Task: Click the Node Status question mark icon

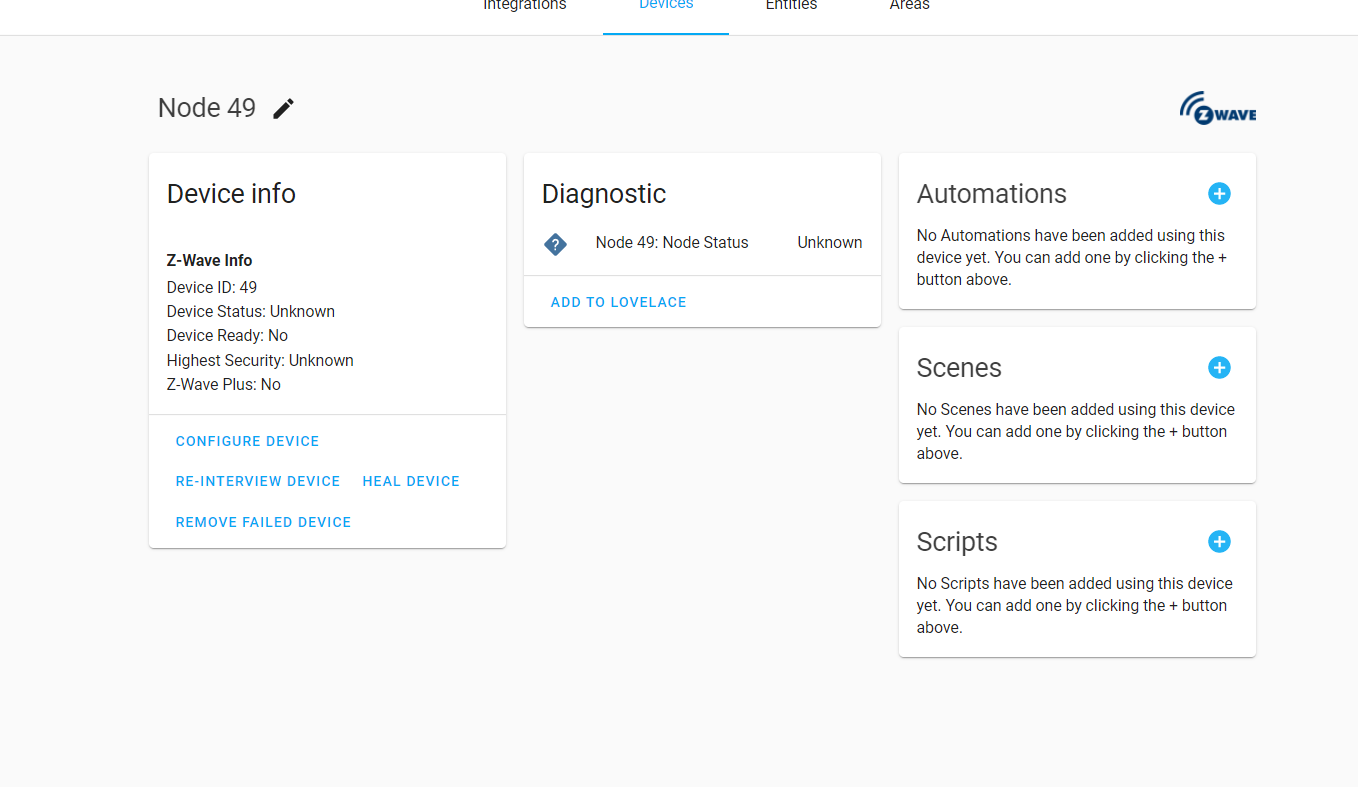Action: click(x=555, y=243)
